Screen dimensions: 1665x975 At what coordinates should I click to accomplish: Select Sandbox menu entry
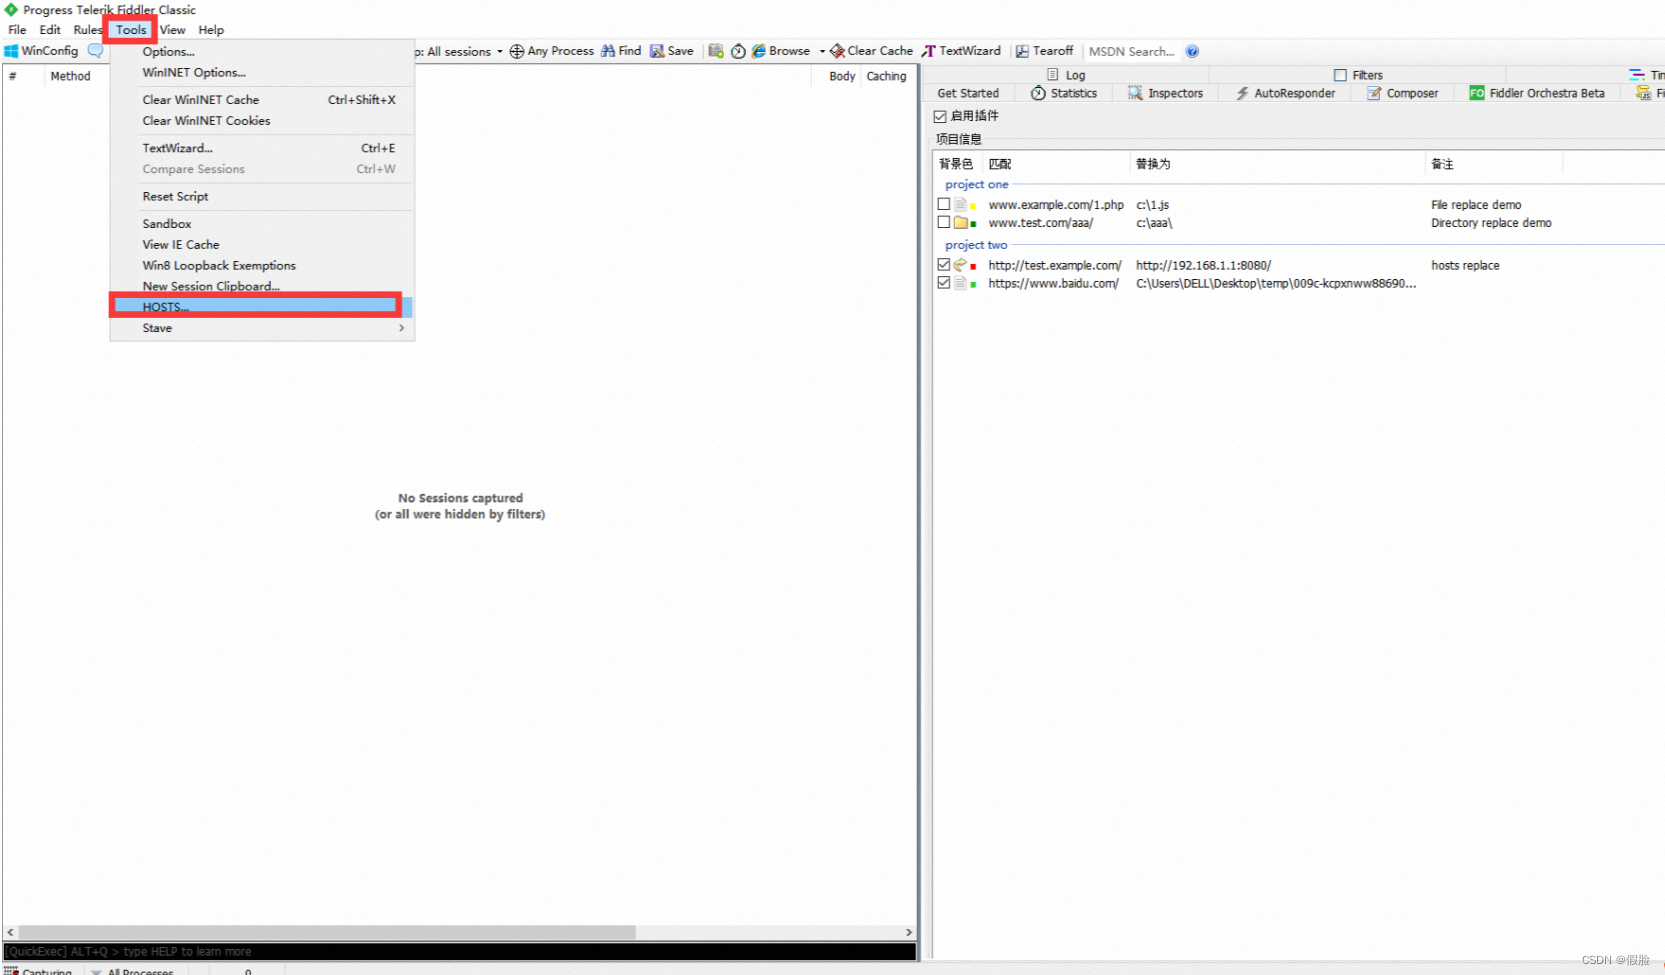tap(262, 224)
